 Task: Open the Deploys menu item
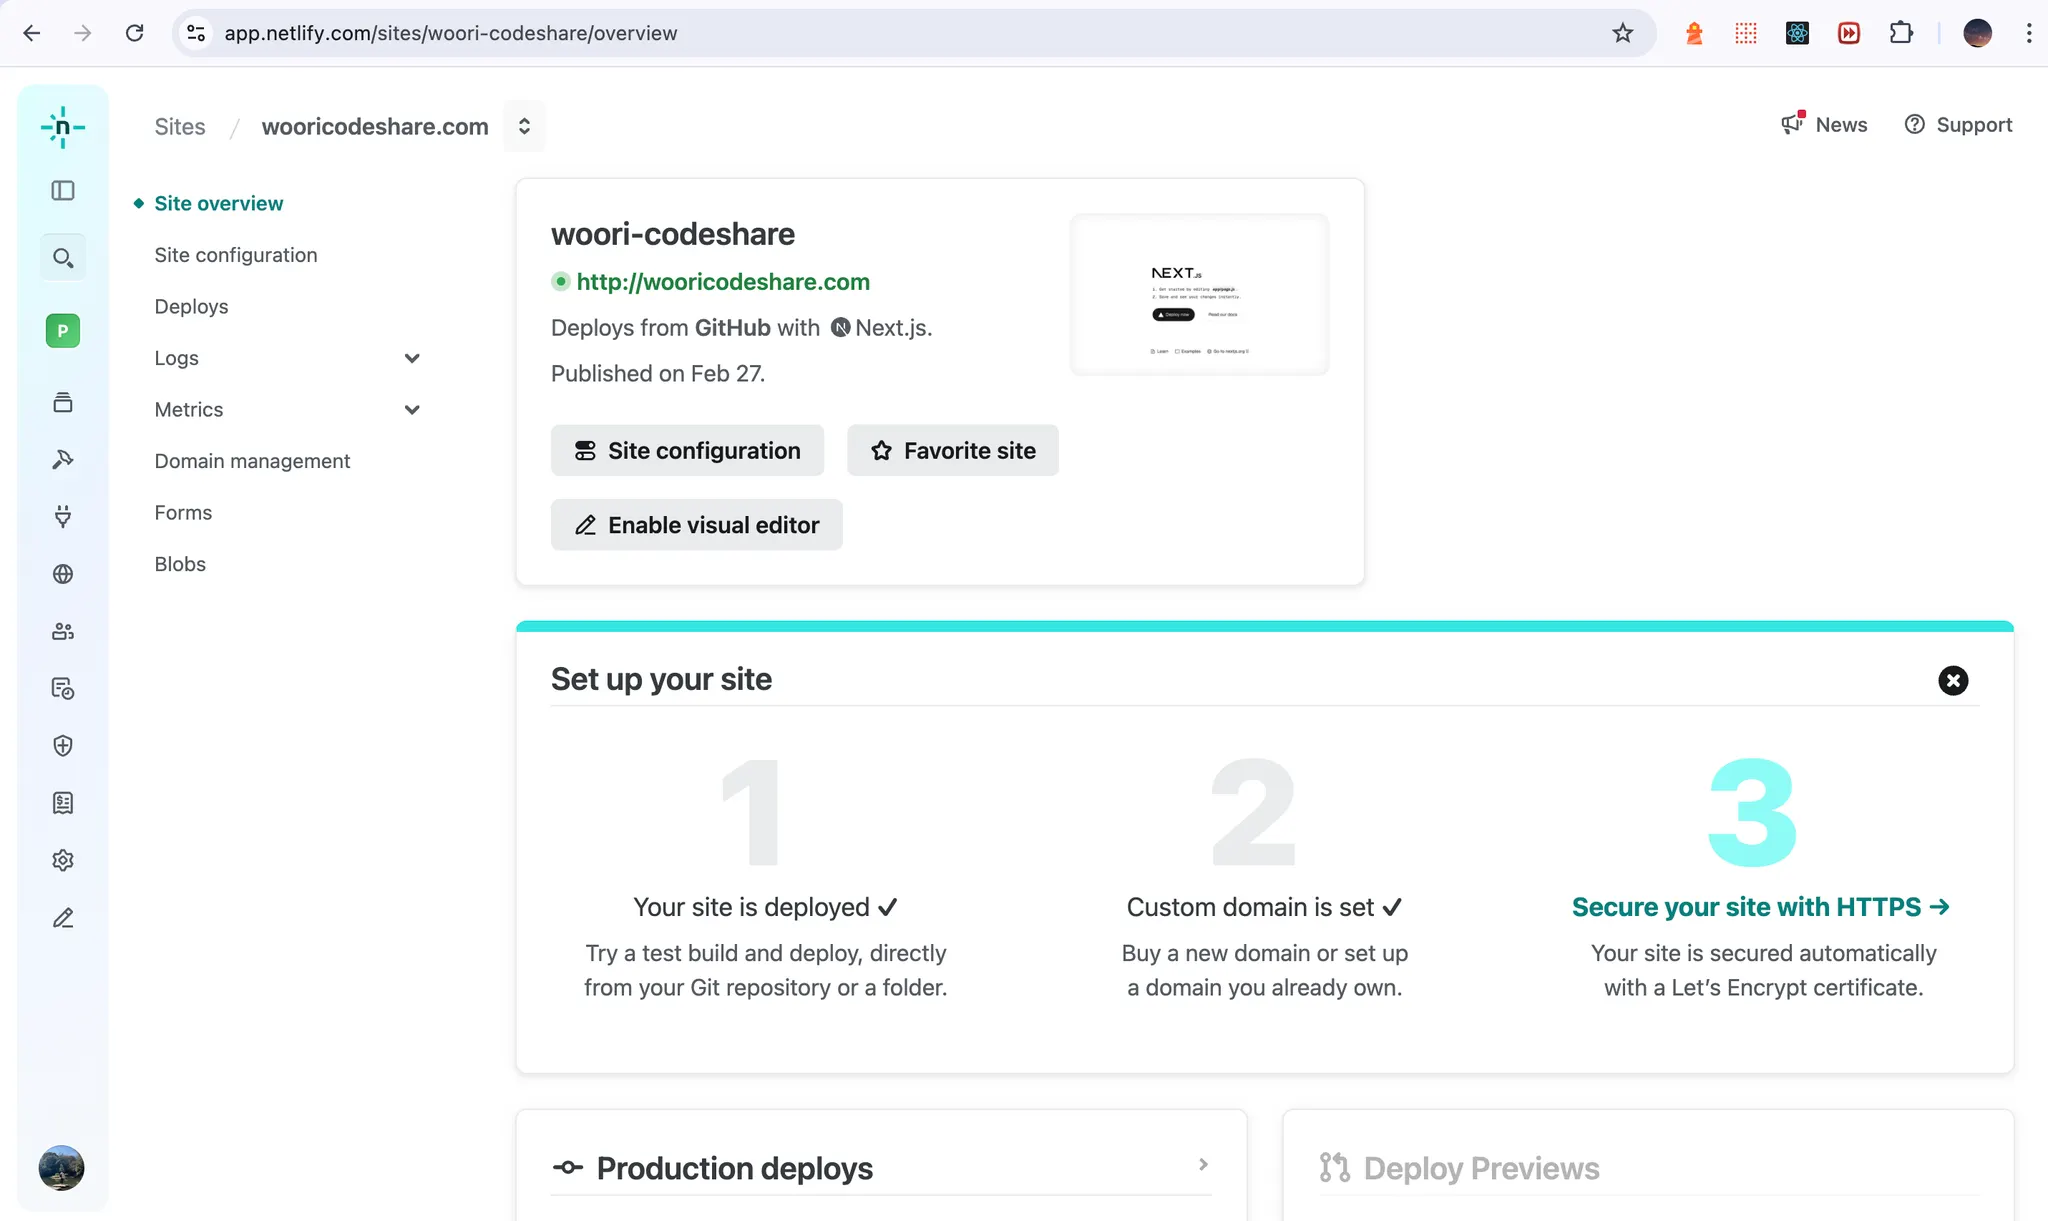(x=191, y=307)
